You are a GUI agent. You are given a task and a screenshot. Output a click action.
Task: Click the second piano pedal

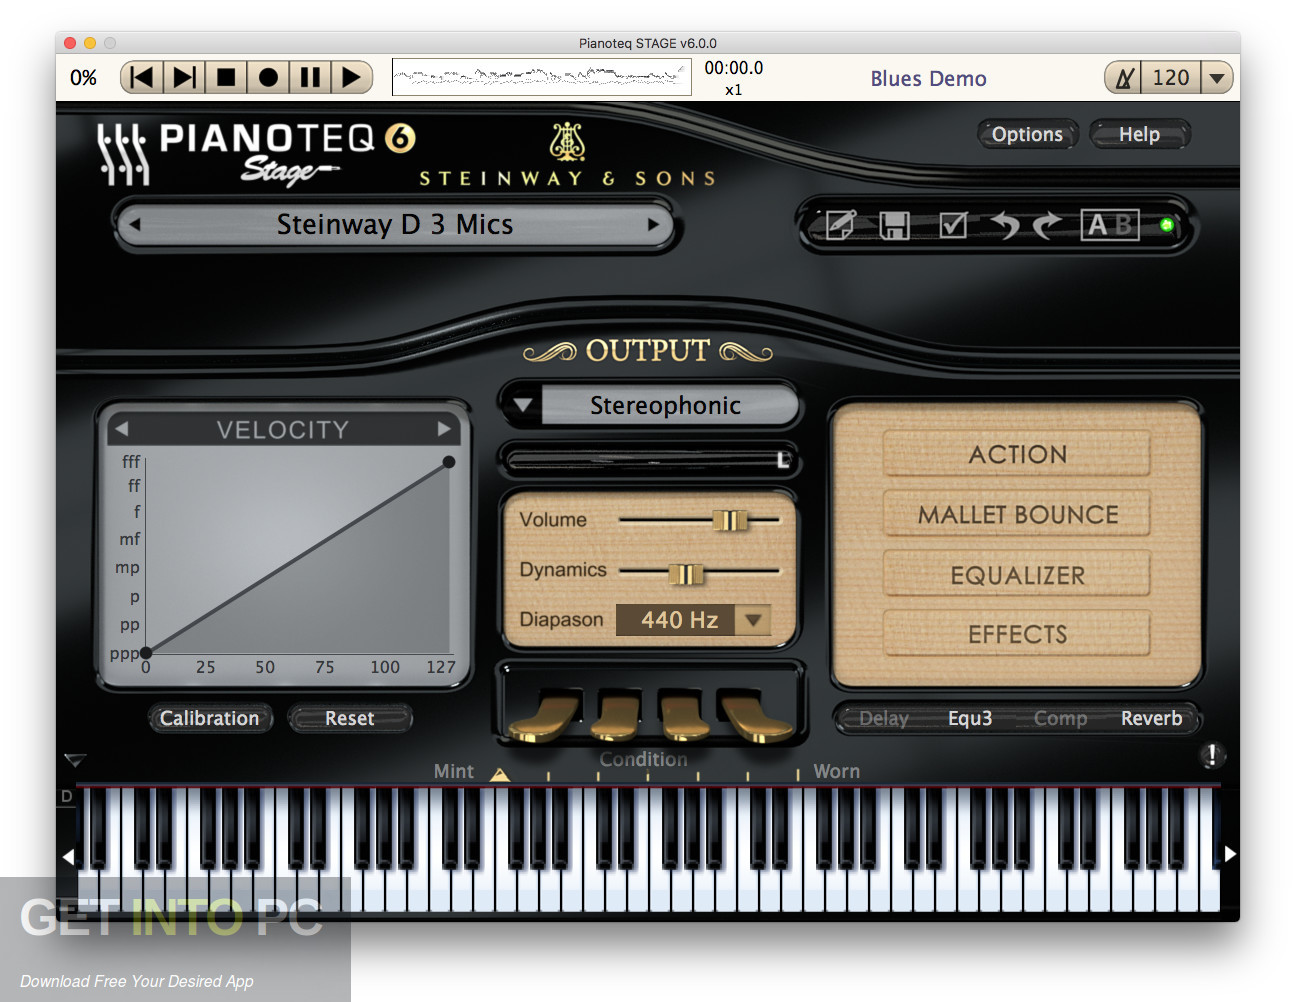tap(615, 716)
